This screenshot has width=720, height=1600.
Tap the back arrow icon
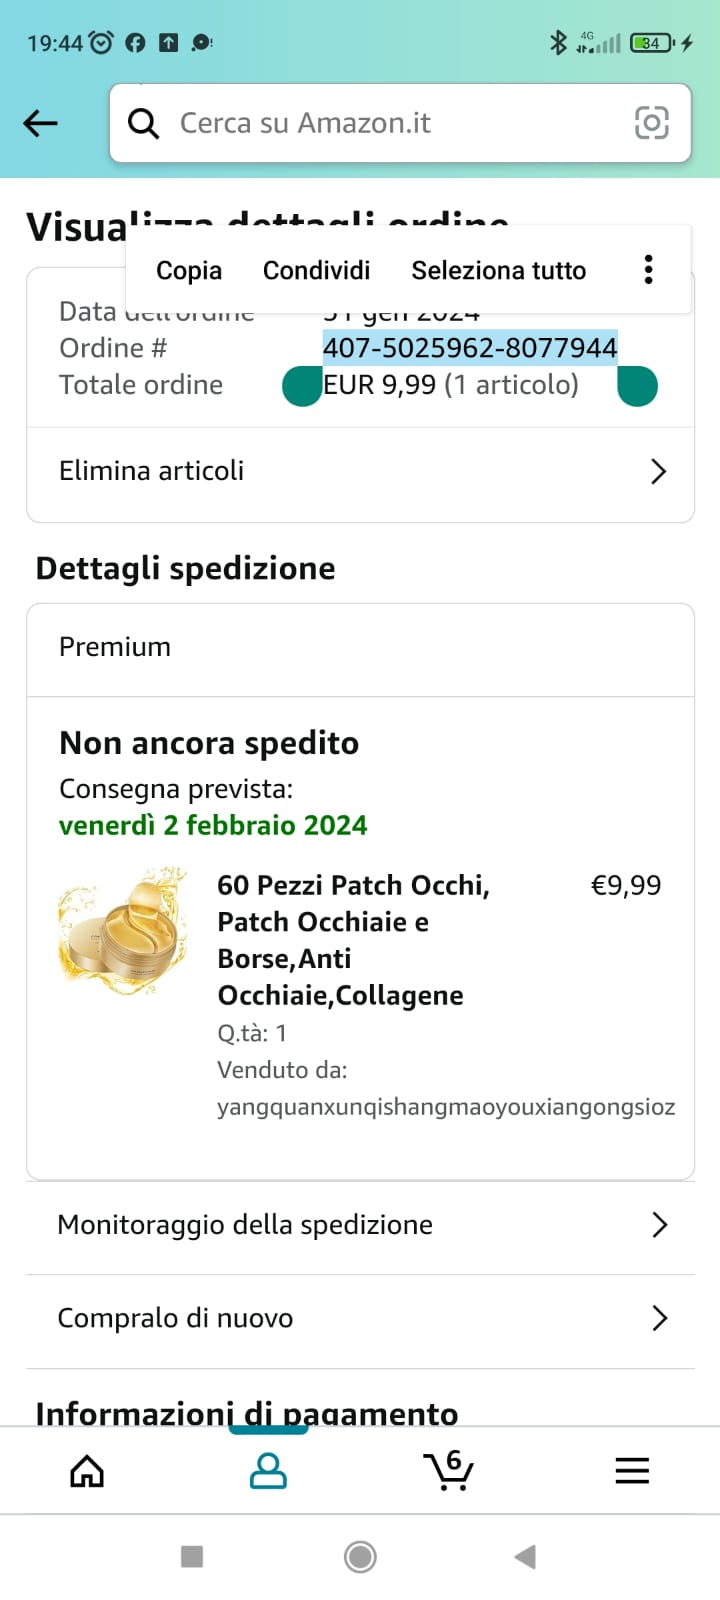click(x=41, y=123)
